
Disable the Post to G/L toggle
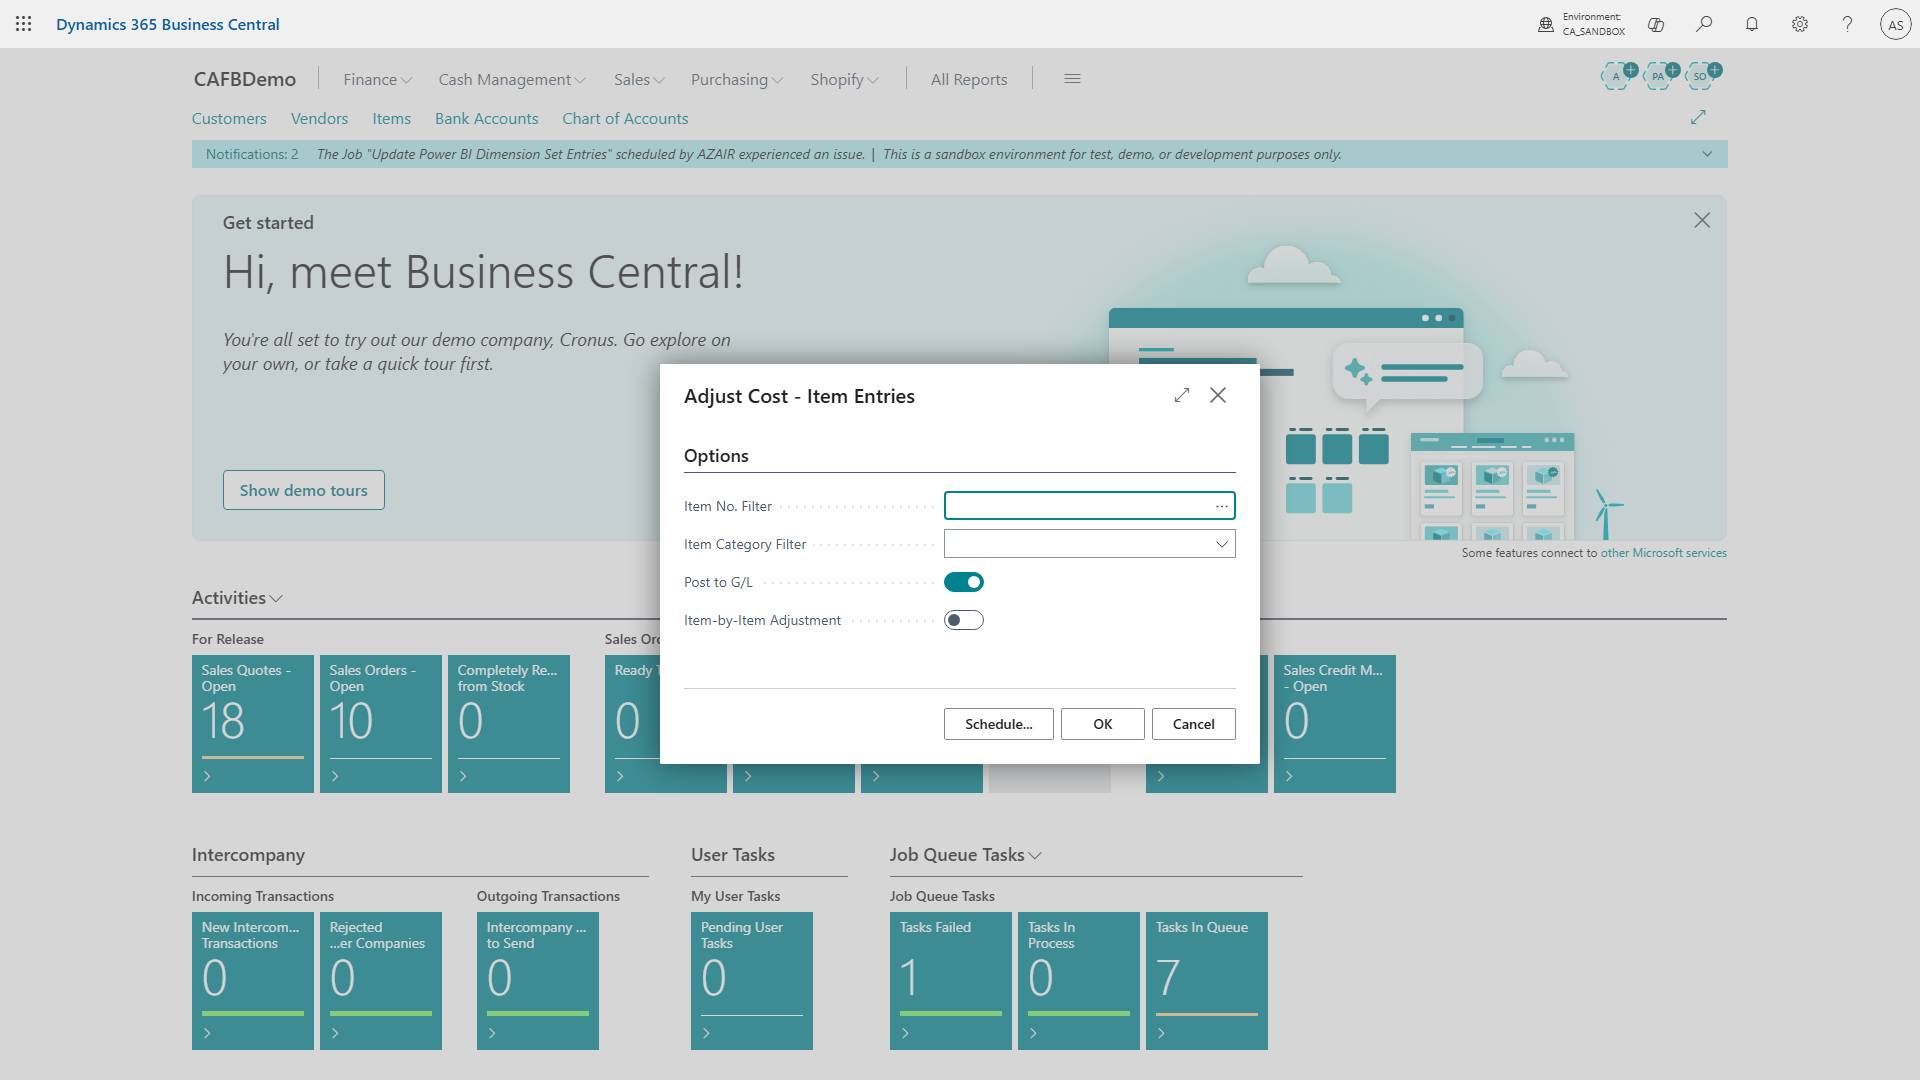click(964, 582)
